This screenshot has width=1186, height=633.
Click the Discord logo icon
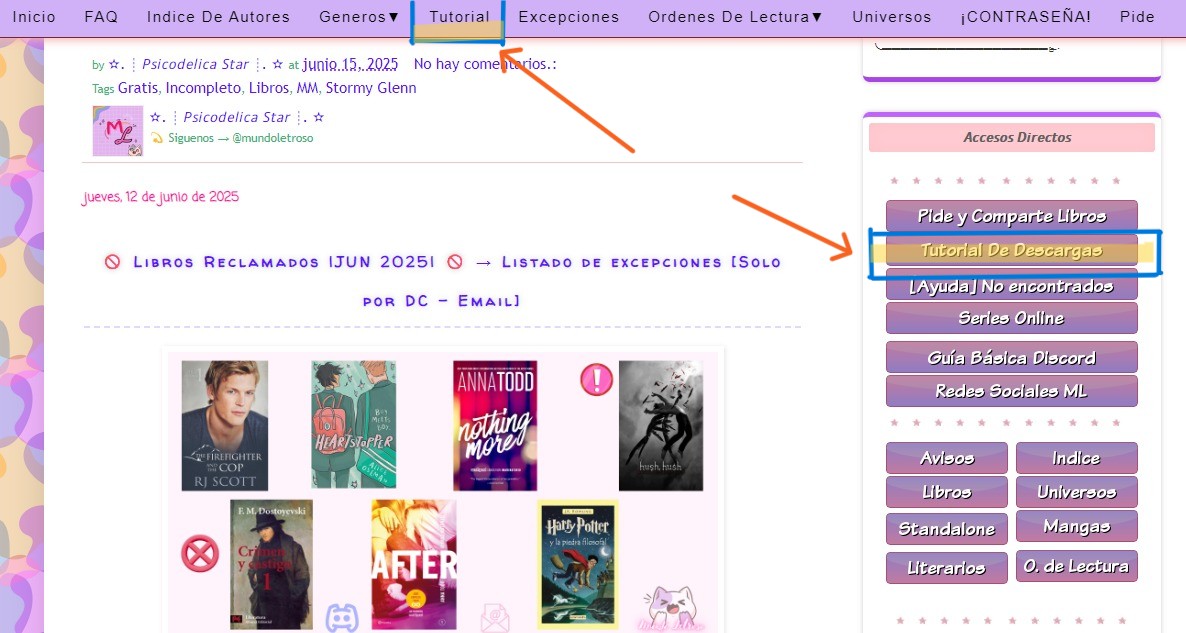pyautogui.click(x=342, y=618)
